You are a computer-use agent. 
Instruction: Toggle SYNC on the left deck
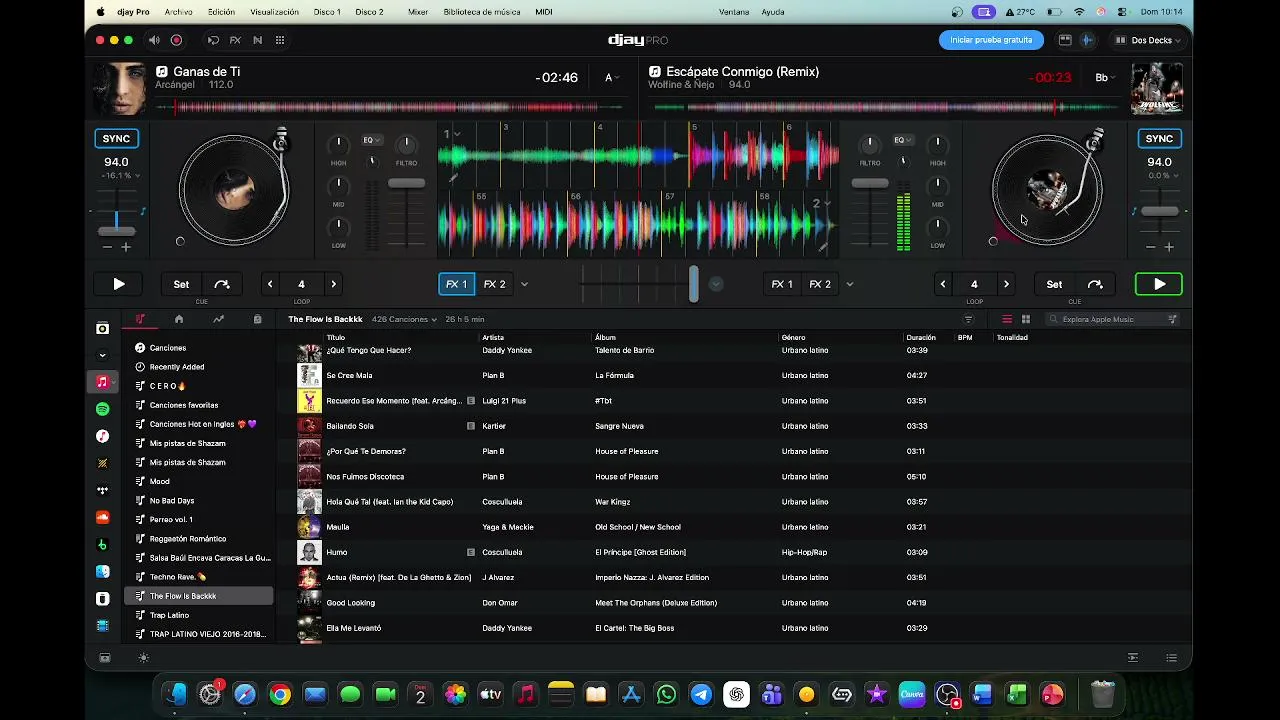coord(116,138)
